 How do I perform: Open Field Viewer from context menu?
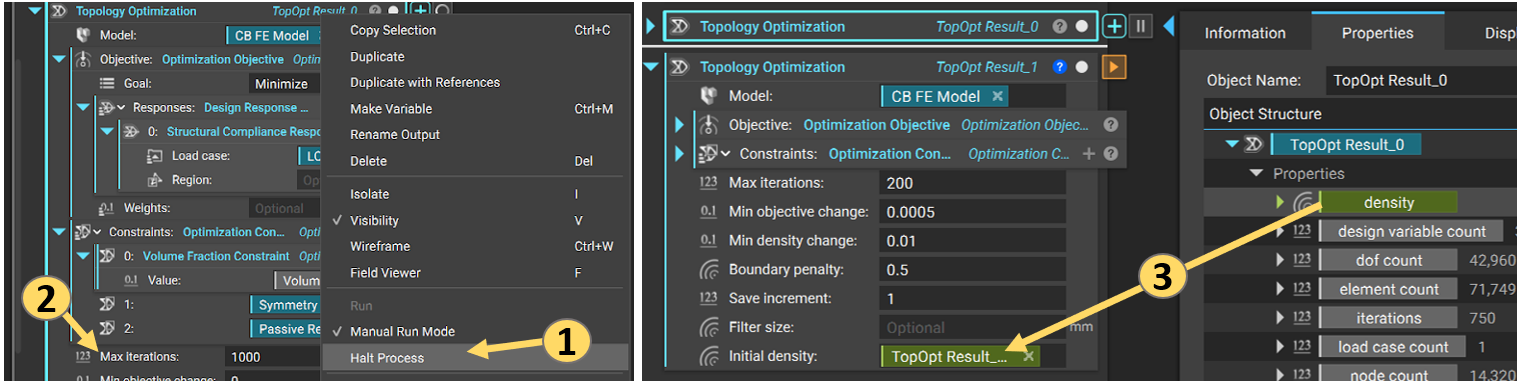pos(385,272)
